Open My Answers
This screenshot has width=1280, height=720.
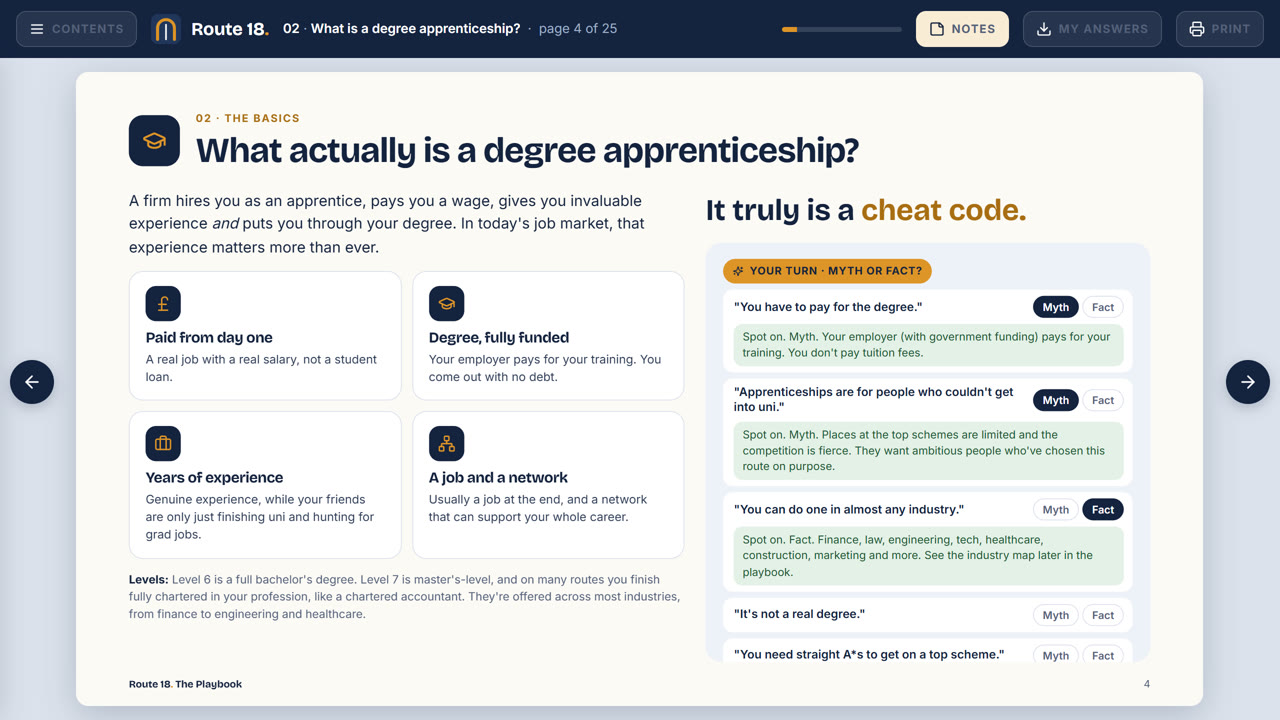[x=1092, y=29]
